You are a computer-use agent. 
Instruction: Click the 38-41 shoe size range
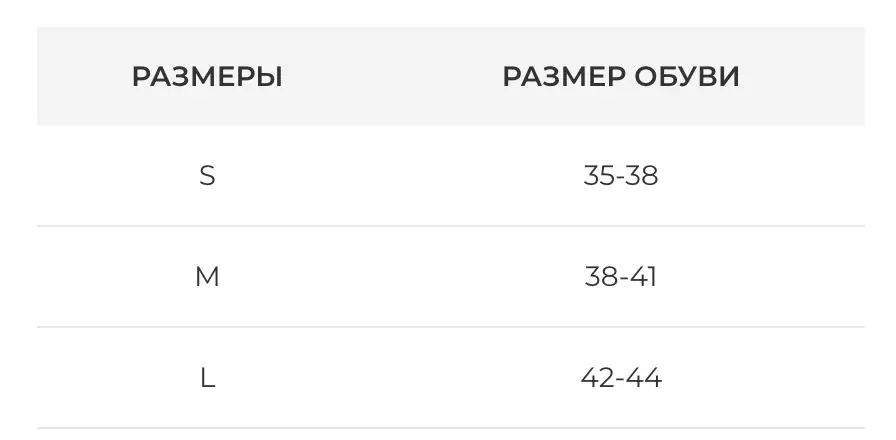(x=621, y=277)
